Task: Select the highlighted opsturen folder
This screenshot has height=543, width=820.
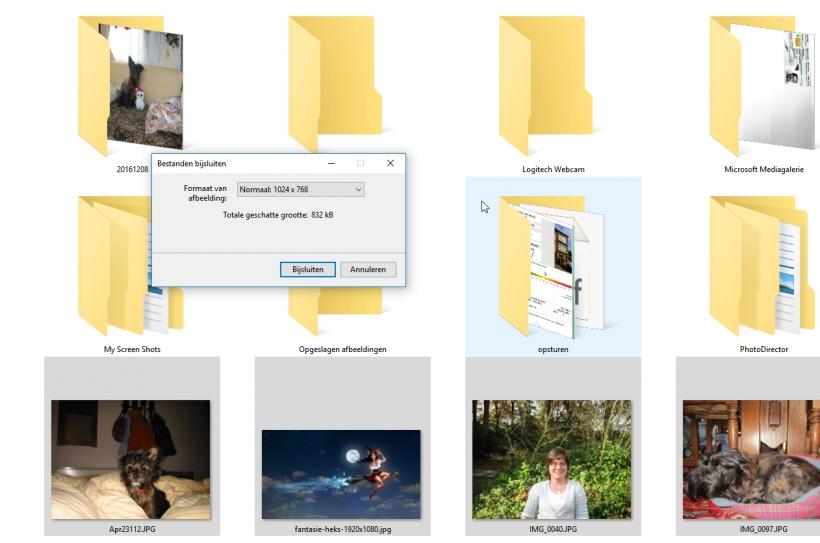Action: pyautogui.click(x=552, y=266)
